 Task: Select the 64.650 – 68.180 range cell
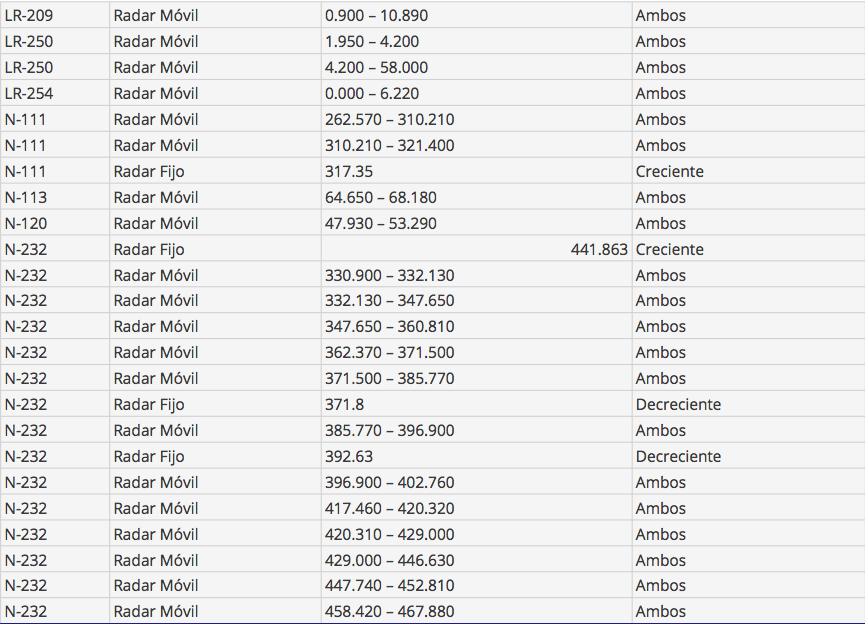380,198
